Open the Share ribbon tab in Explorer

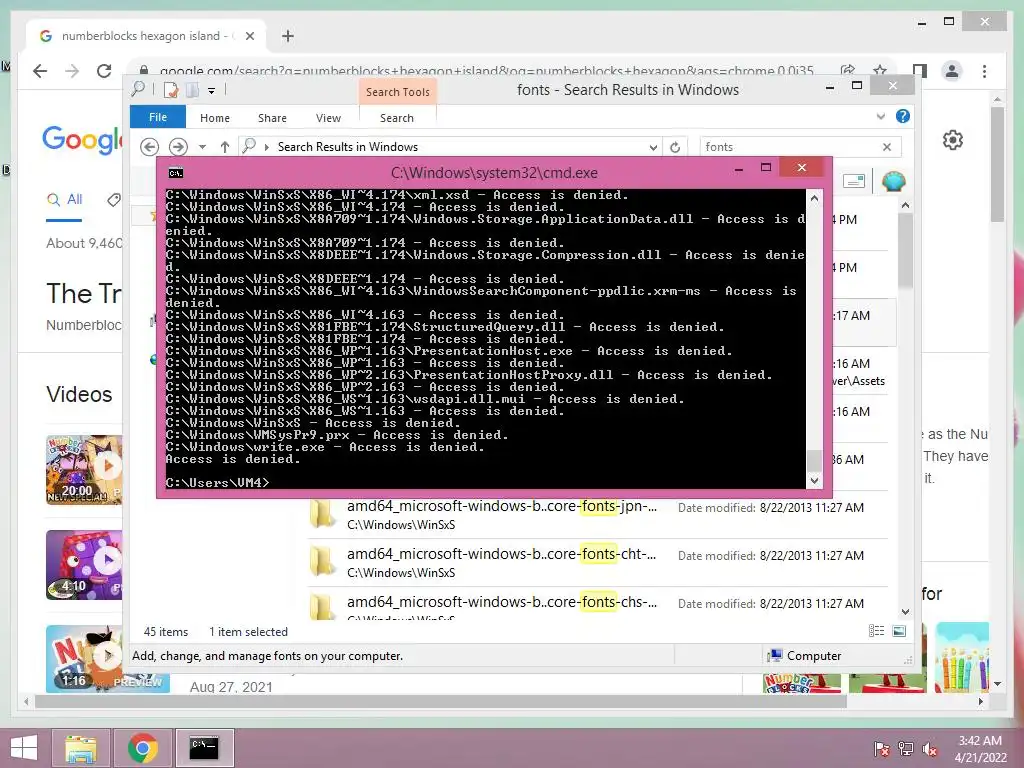pos(272,118)
